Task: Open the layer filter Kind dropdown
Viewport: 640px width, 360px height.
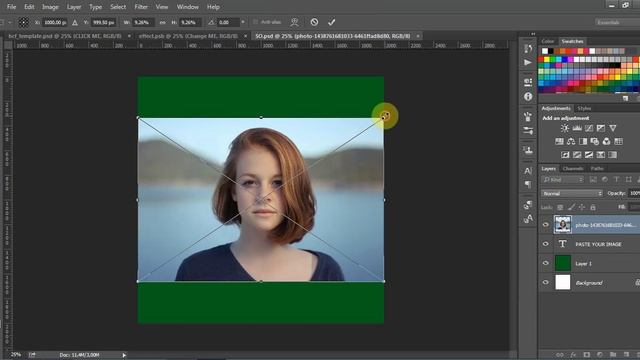Action: coord(563,180)
